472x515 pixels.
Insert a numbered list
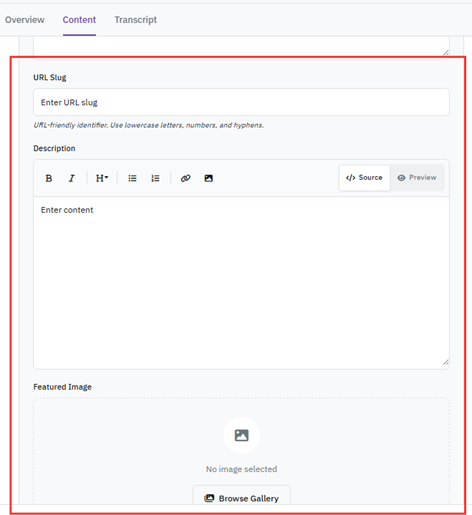point(155,178)
